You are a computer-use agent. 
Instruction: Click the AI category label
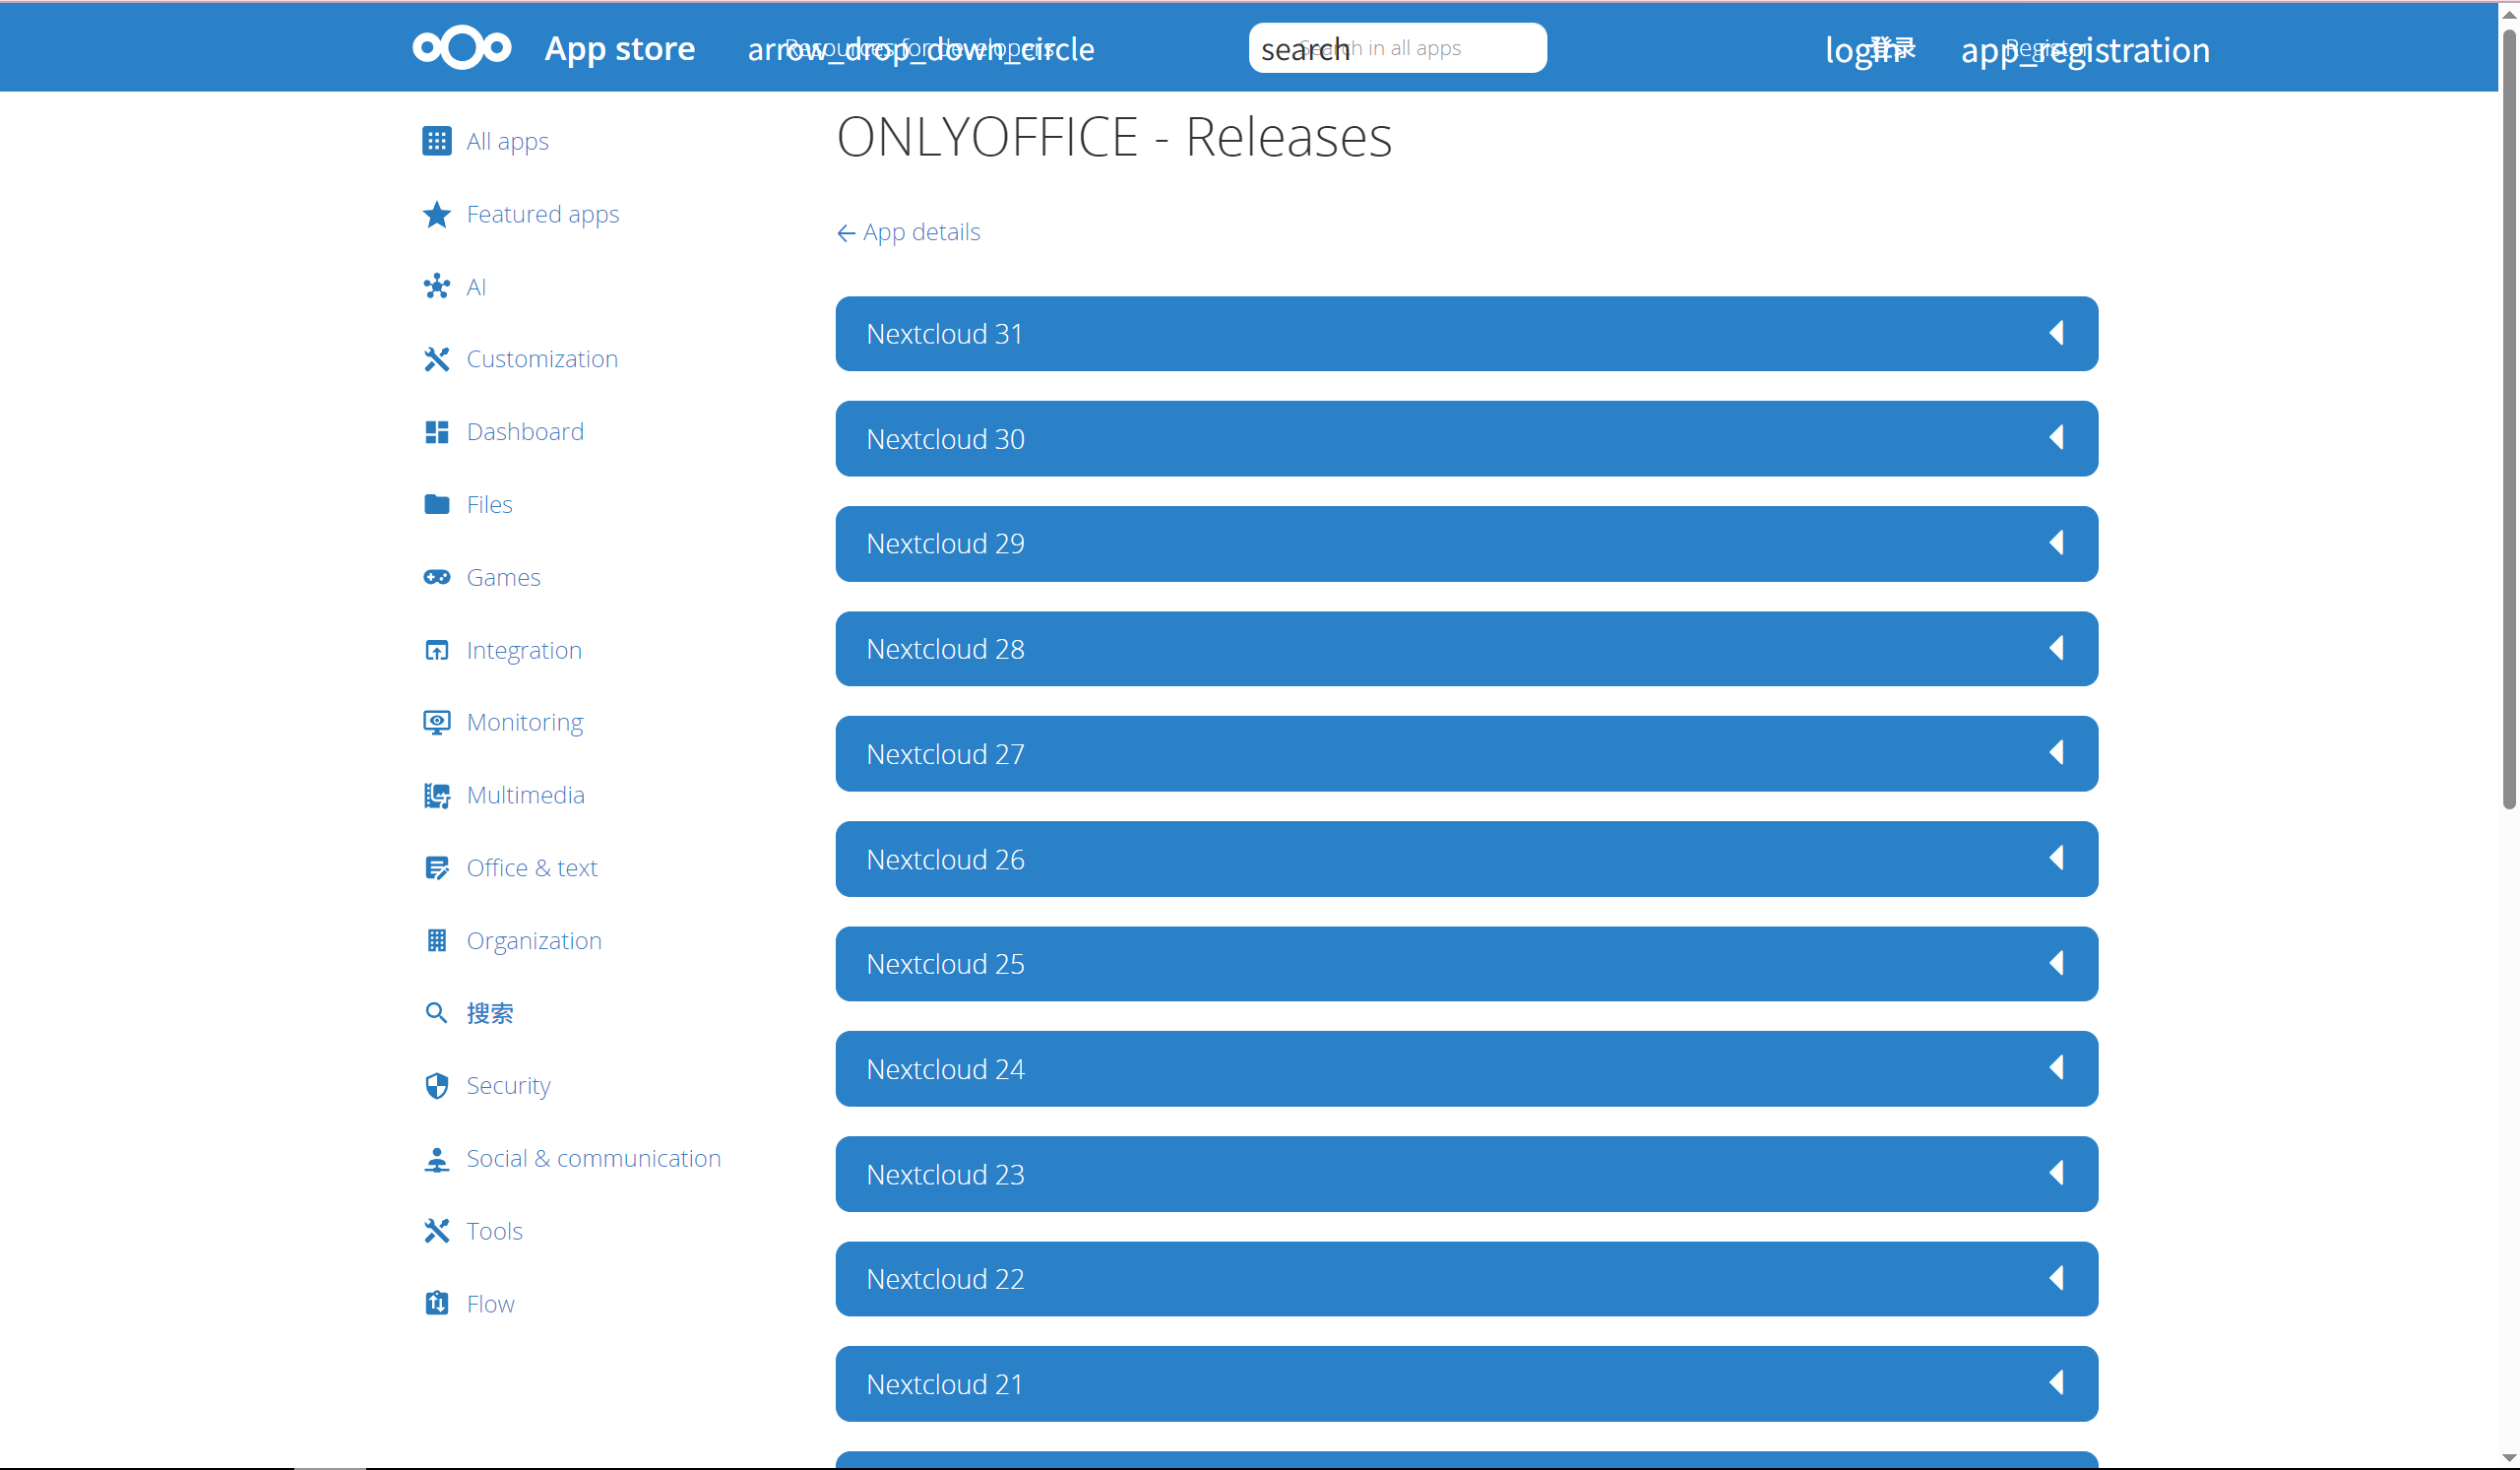(x=476, y=287)
